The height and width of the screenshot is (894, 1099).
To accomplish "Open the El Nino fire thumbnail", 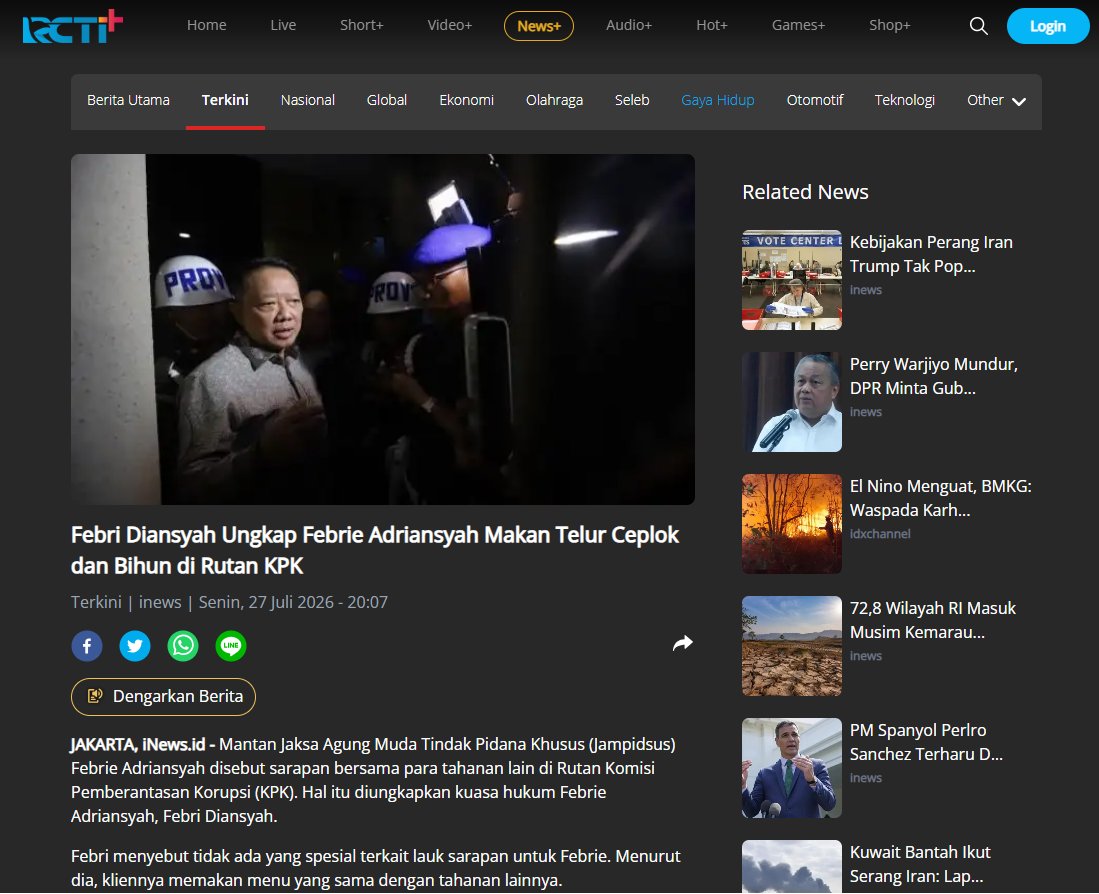I will click(792, 524).
